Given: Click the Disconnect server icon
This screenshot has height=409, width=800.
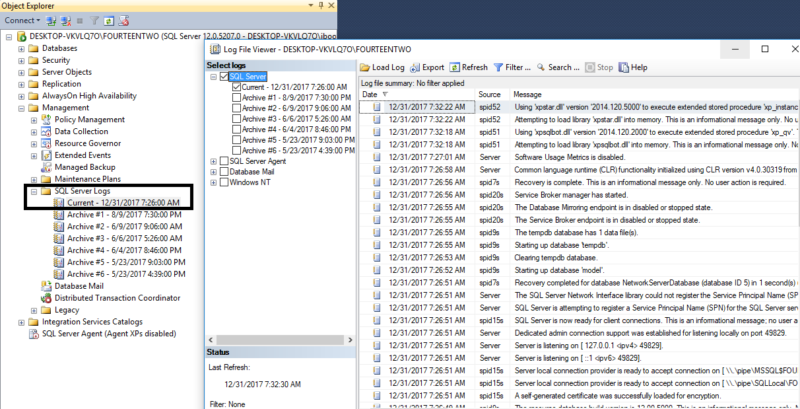Looking at the screenshot, I should (65, 21).
